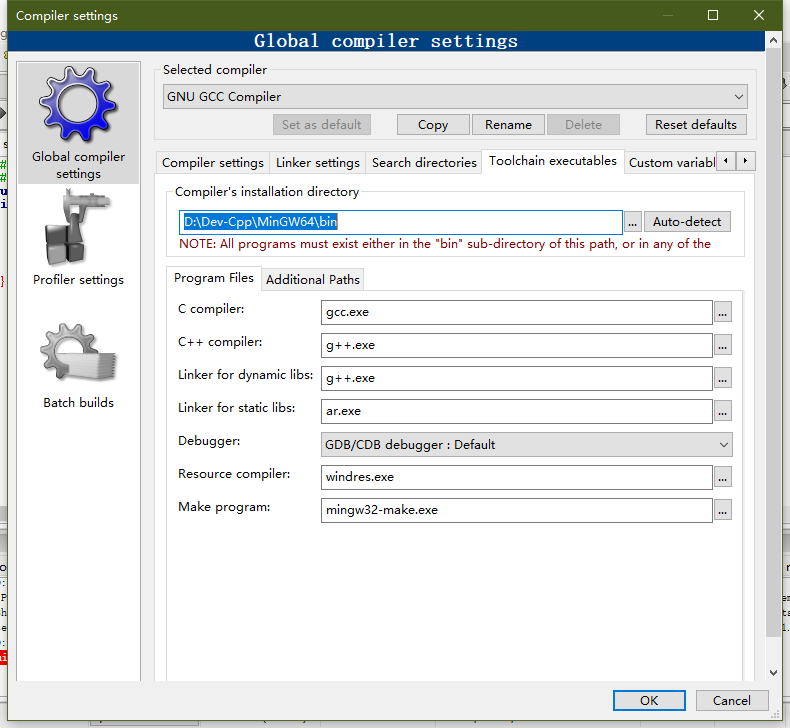790x728 pixels.
Task: Confirm with the OK button
Action: coord(649,701)
